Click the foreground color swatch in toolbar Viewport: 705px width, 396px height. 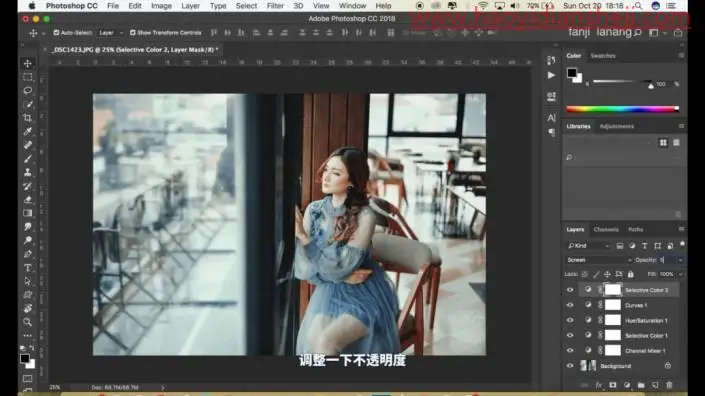25,359
